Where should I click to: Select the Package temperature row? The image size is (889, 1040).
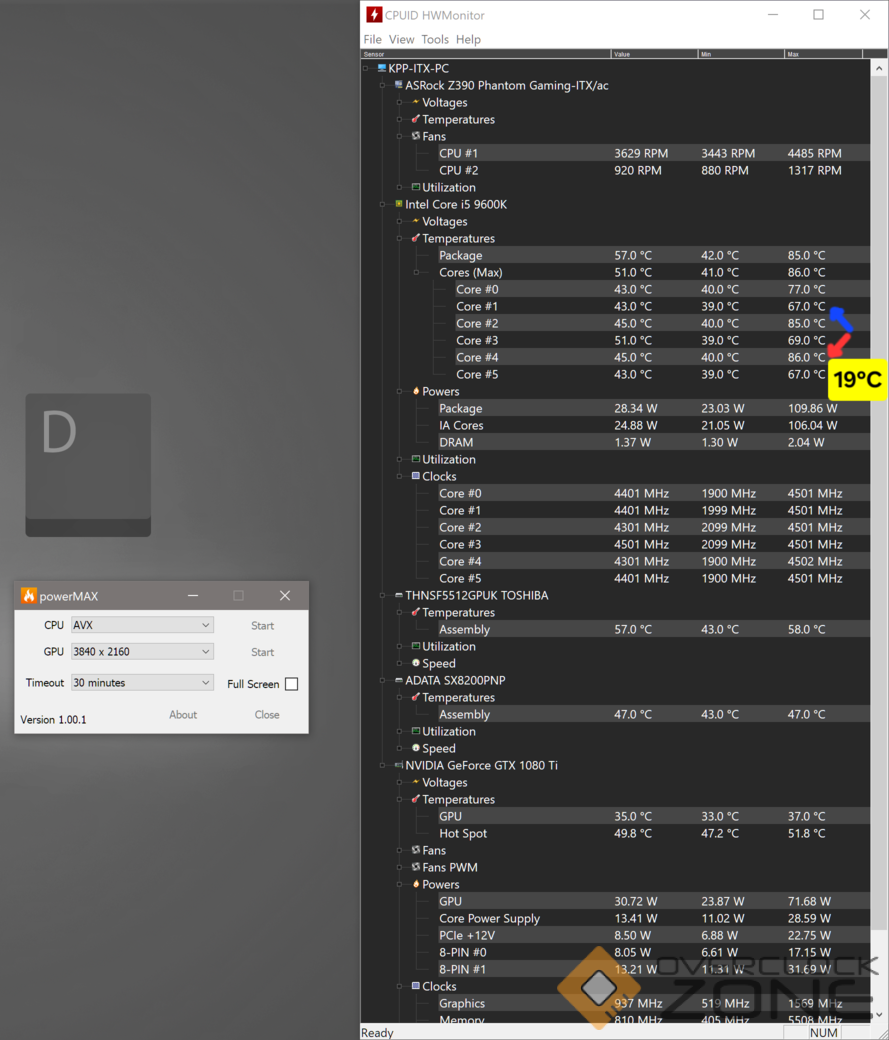tap(653, 255)
